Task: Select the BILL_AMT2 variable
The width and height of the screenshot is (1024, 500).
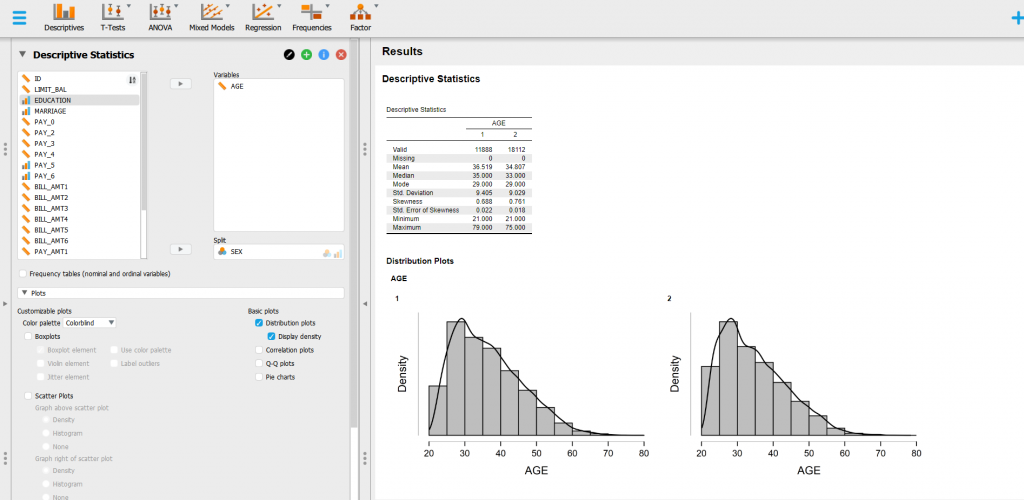Action: (x=79, y=197)
